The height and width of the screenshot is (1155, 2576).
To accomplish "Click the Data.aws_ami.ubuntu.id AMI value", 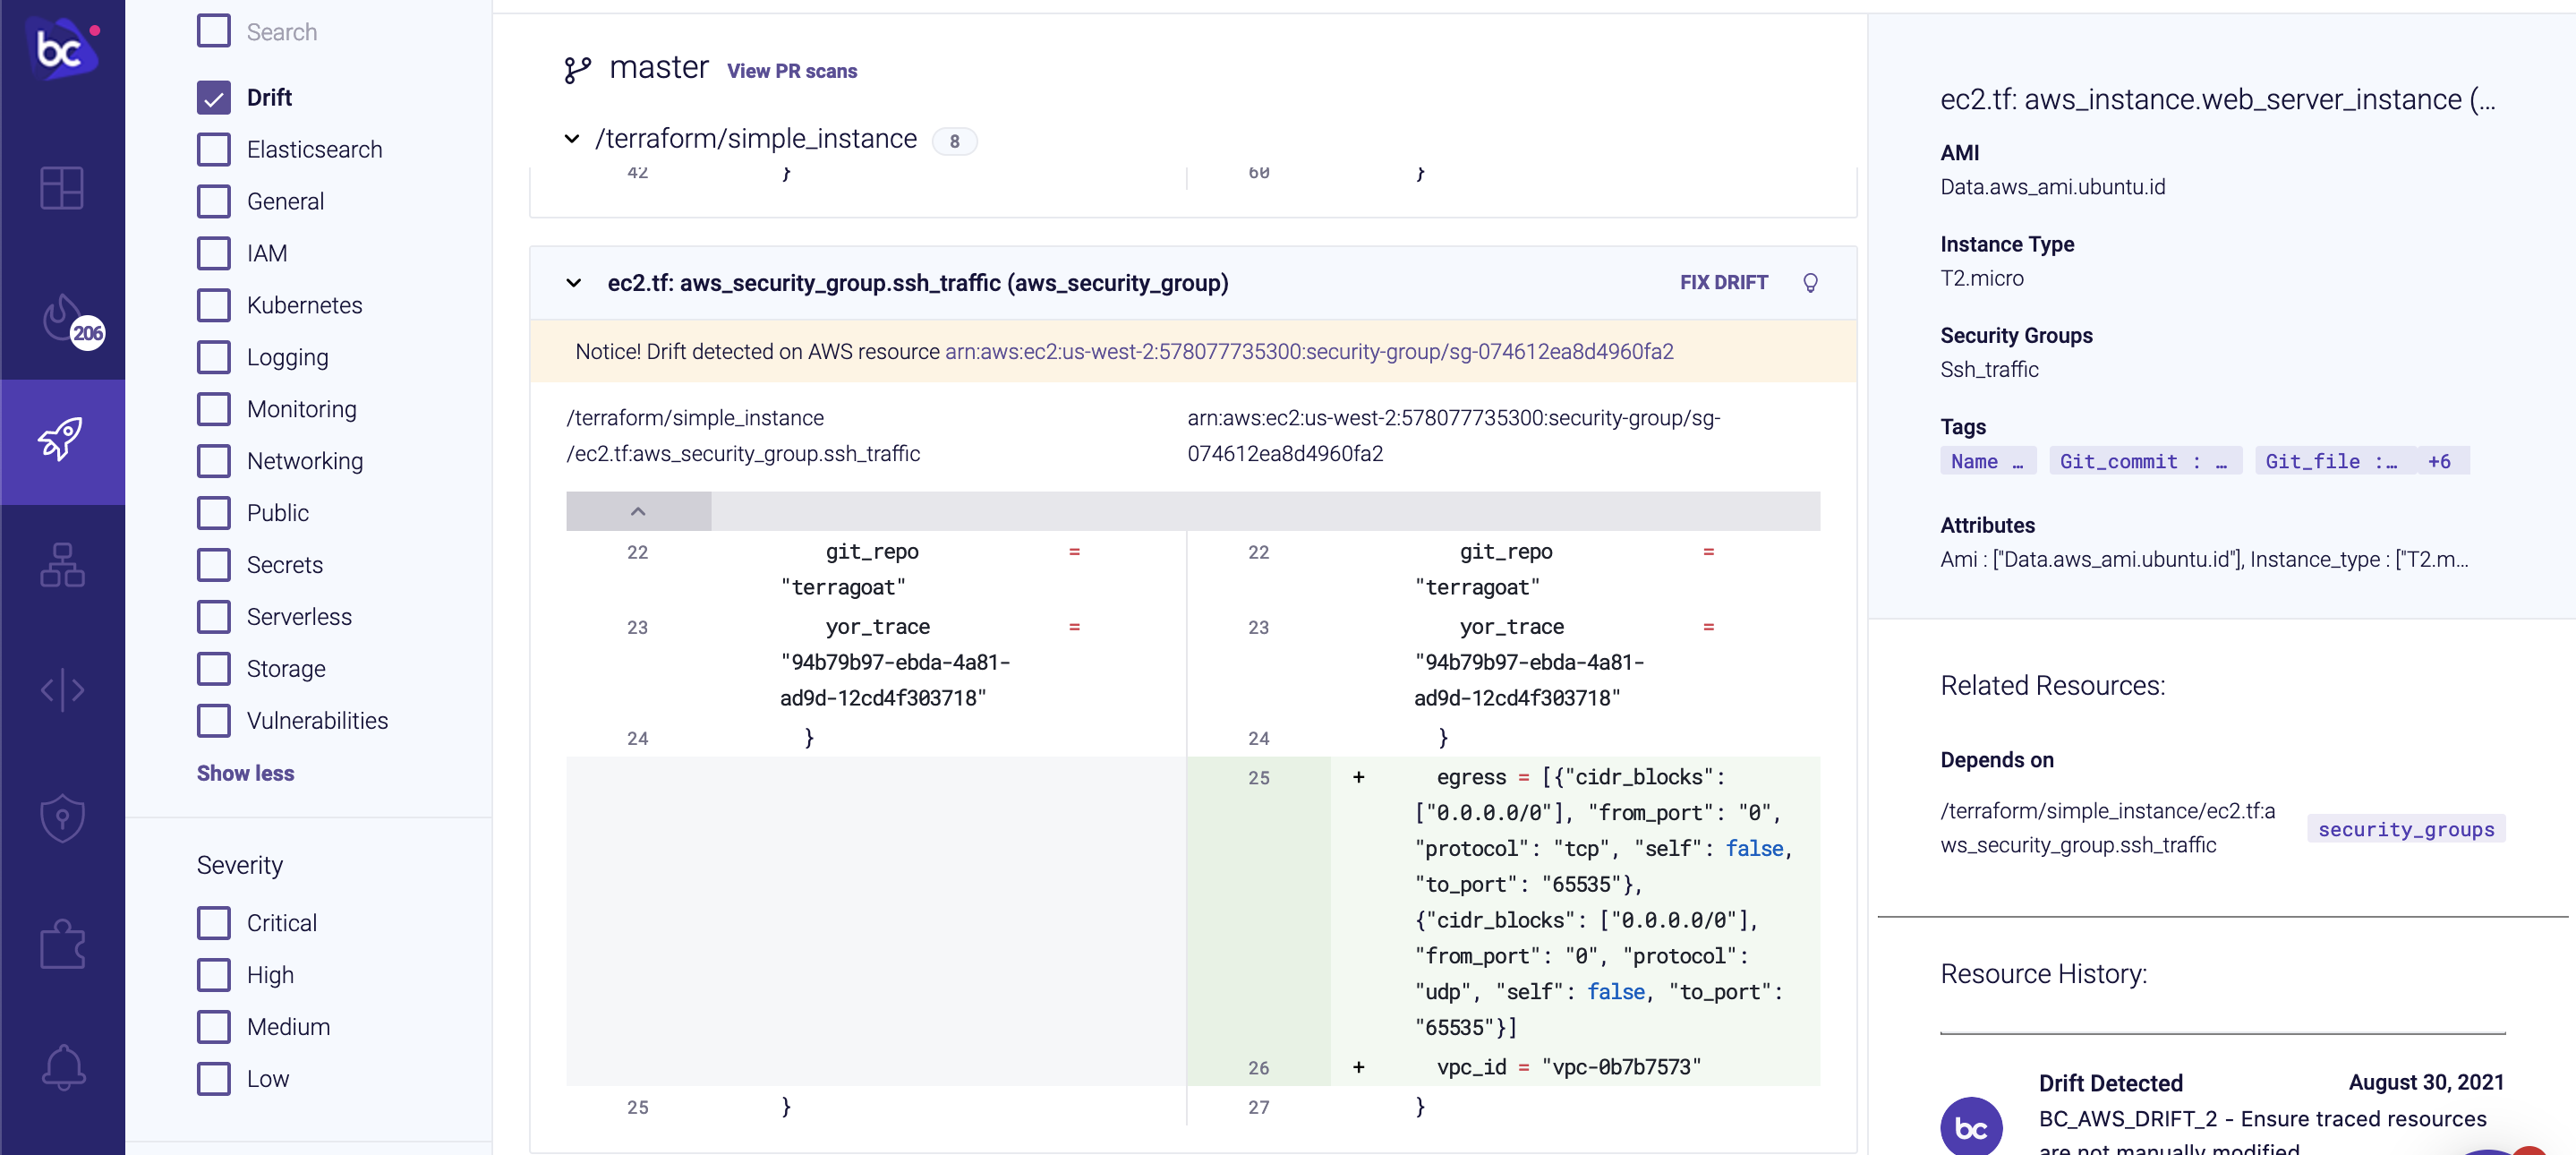I will [x=2053, y=188].
